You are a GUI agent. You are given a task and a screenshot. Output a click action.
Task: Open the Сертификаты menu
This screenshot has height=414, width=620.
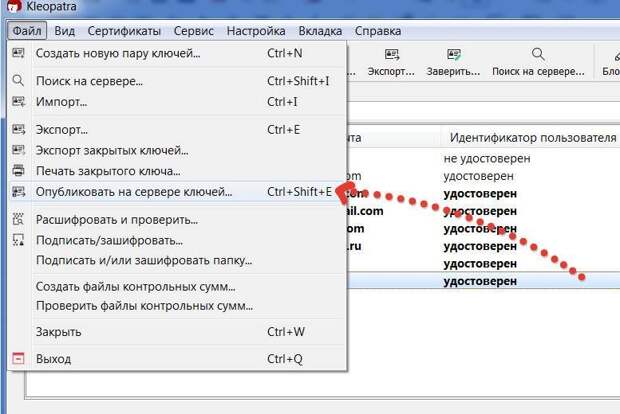point(124,31)
